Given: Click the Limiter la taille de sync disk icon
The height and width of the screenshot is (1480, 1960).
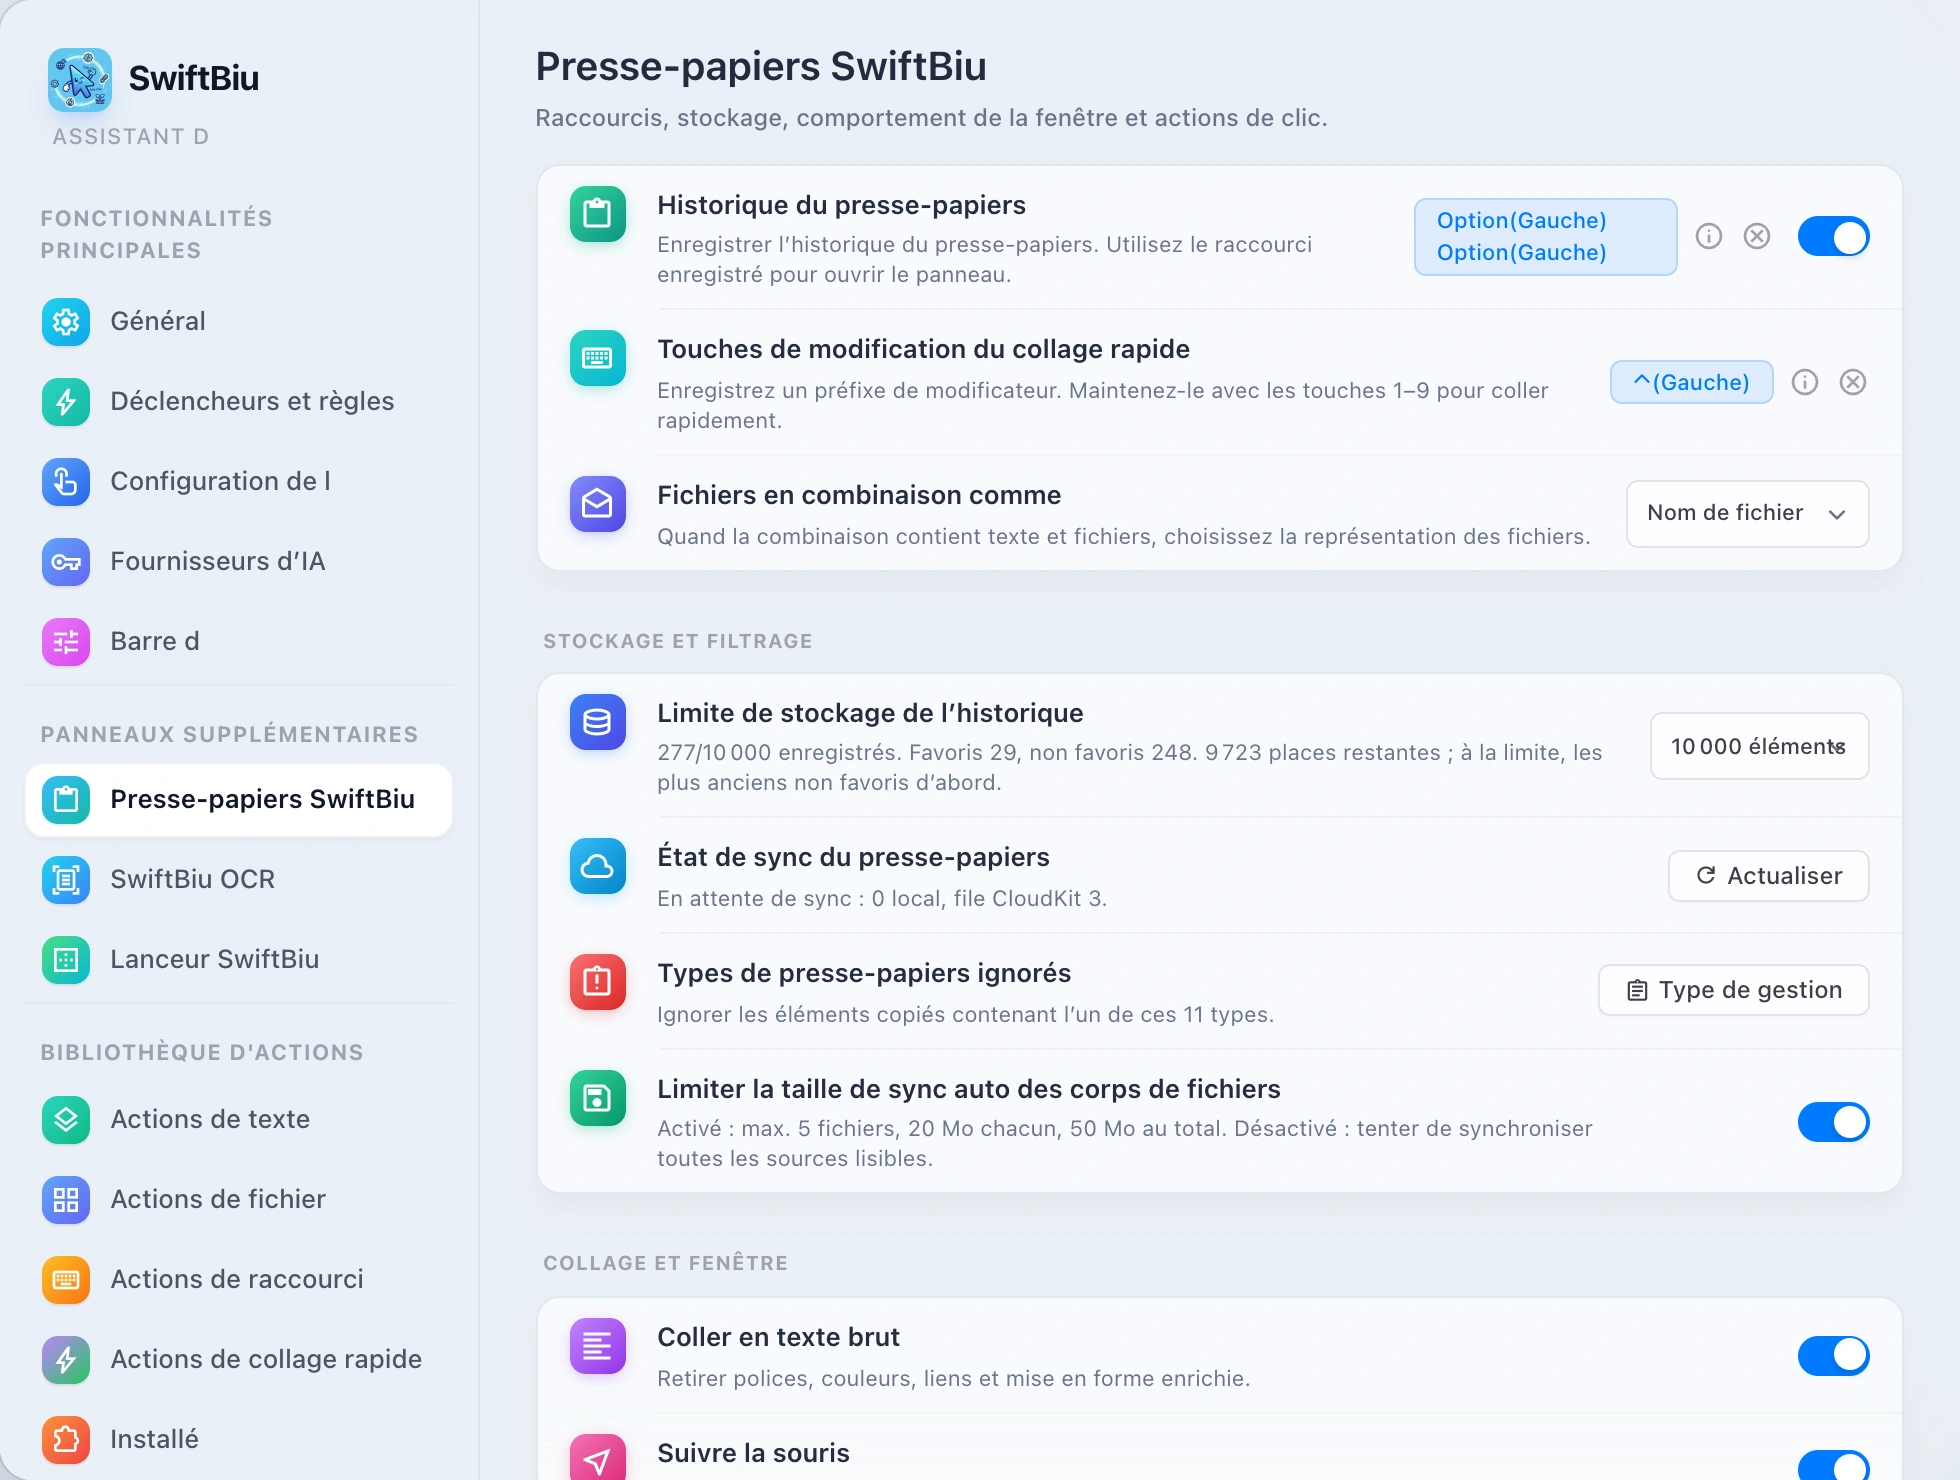Looking at the screenshot, I should [598, 1098].
